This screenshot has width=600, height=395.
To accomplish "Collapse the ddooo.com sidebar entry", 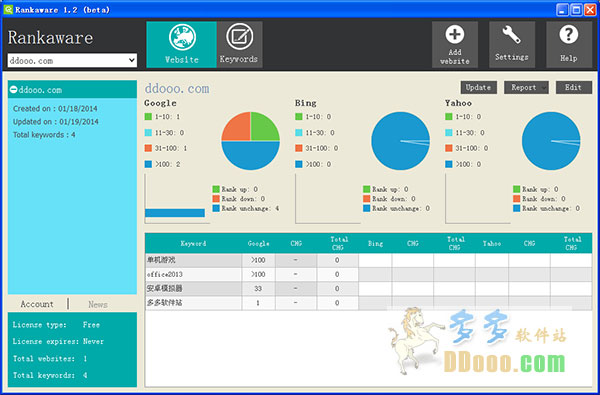I will [x=14, y=90].
